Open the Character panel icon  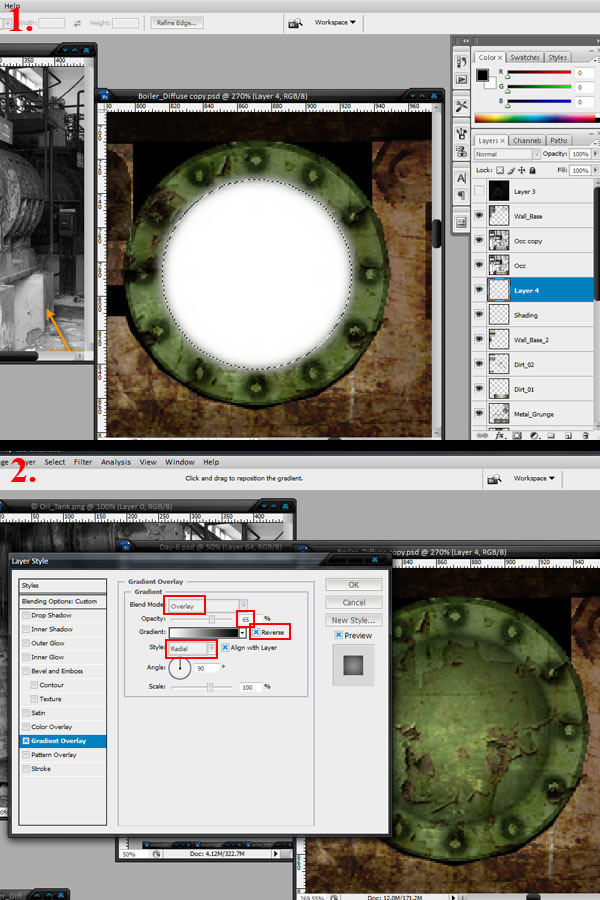[x=461, y=179]
